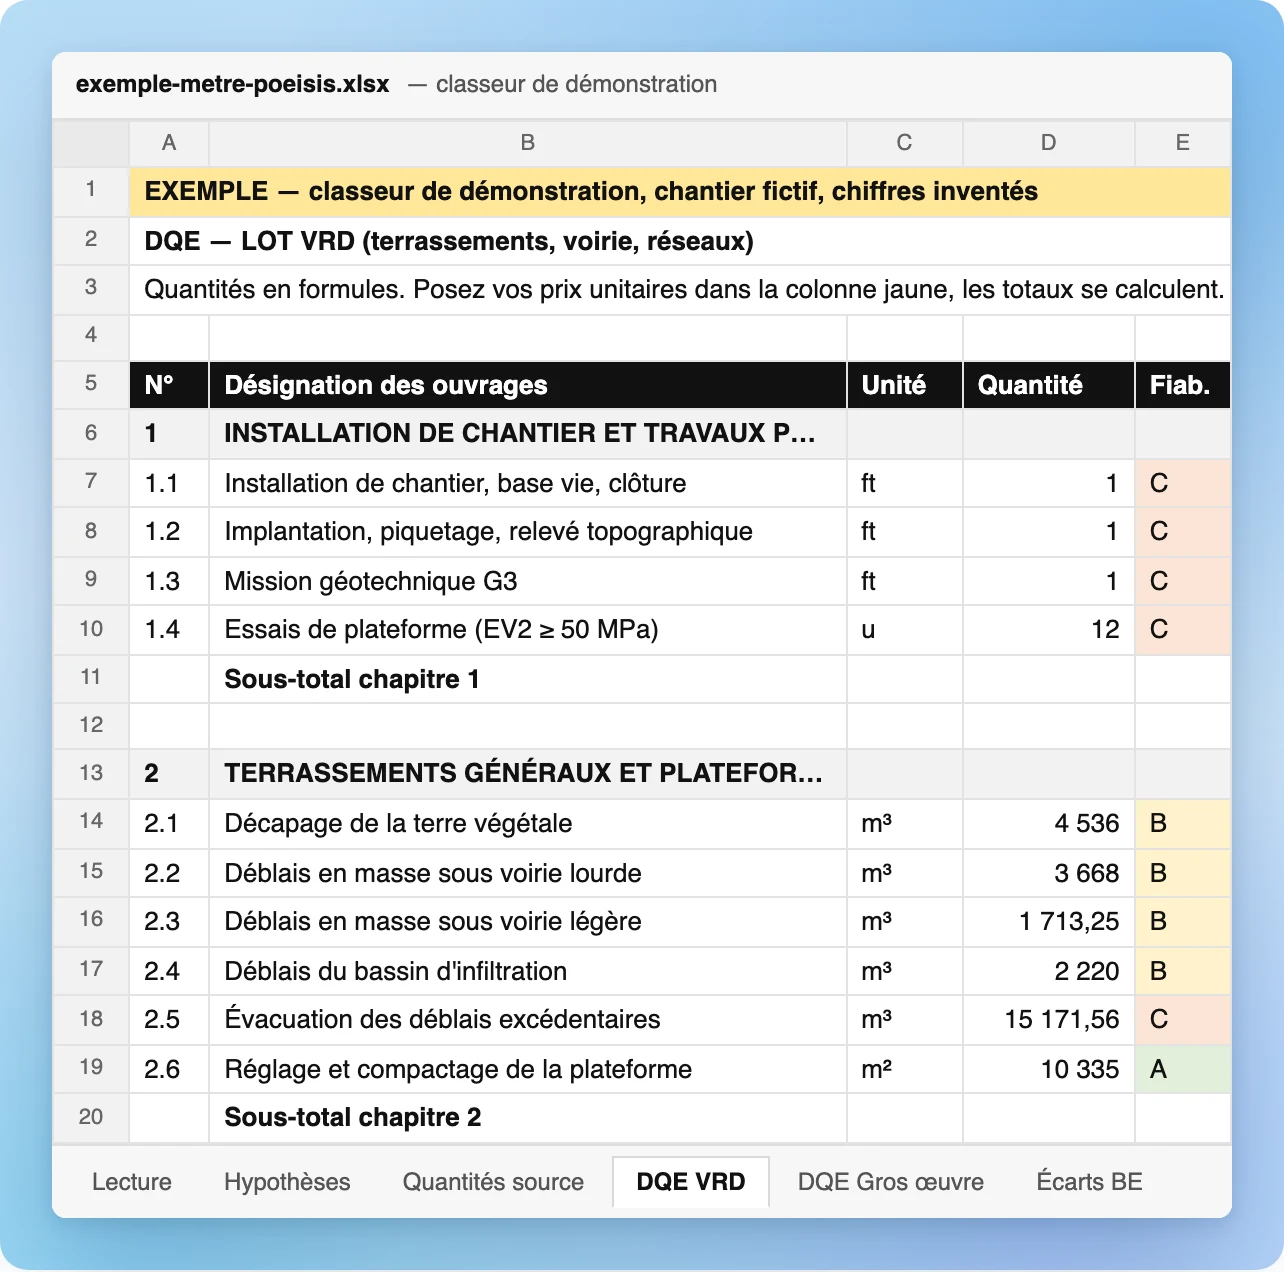Click the 'Désignation des ouvrages' header cell
The image size is (1284, 1272).
528,385
